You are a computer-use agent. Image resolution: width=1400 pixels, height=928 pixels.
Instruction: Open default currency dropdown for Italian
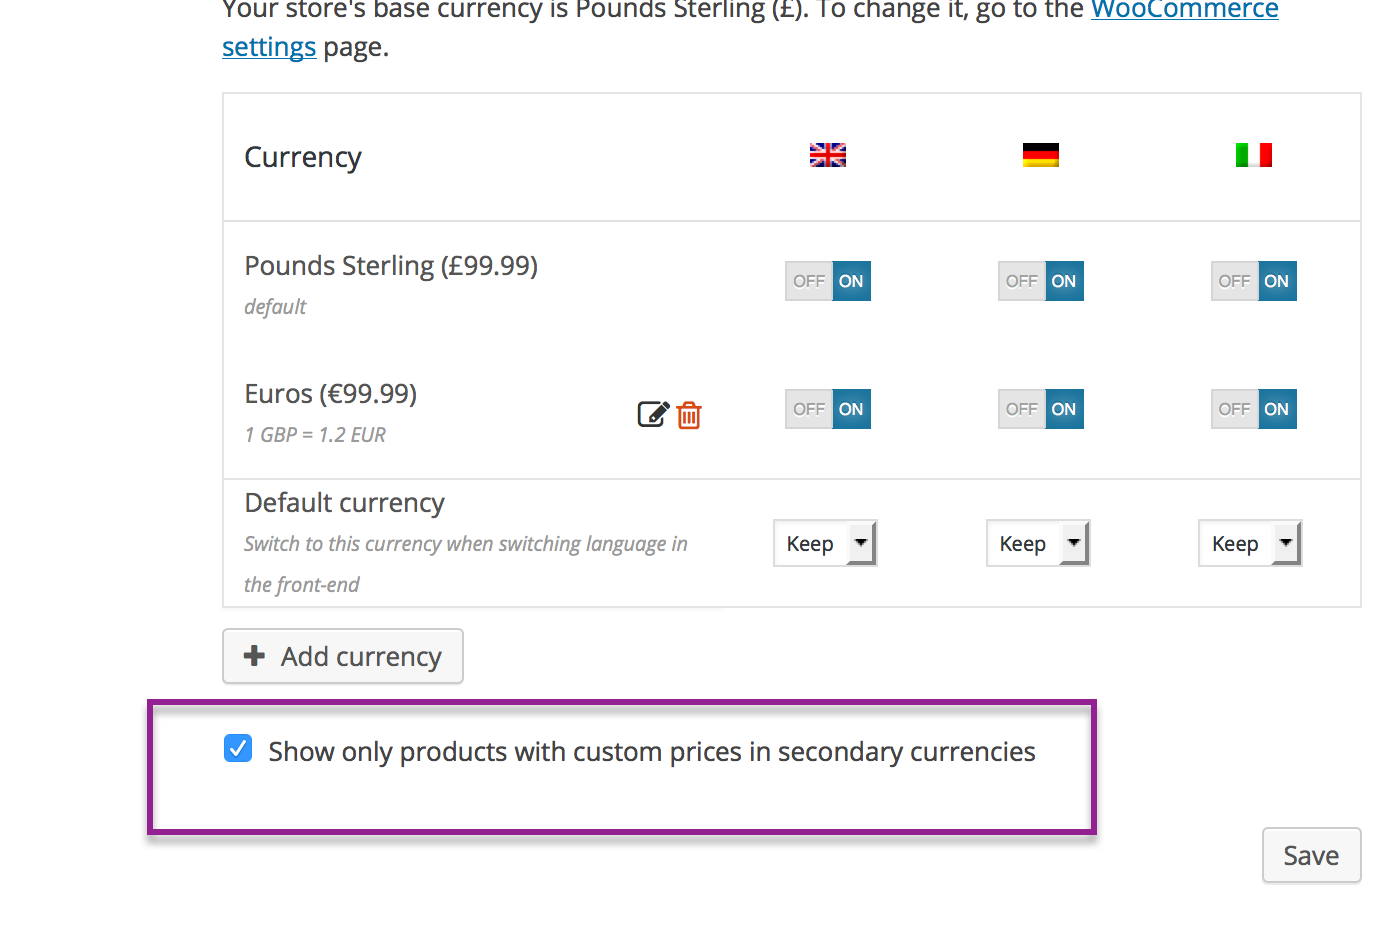tap(1250, 544)
